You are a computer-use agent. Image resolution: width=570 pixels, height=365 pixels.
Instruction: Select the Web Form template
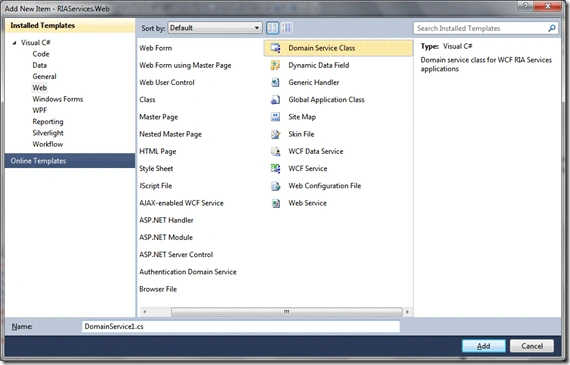[x=156, y=48]
